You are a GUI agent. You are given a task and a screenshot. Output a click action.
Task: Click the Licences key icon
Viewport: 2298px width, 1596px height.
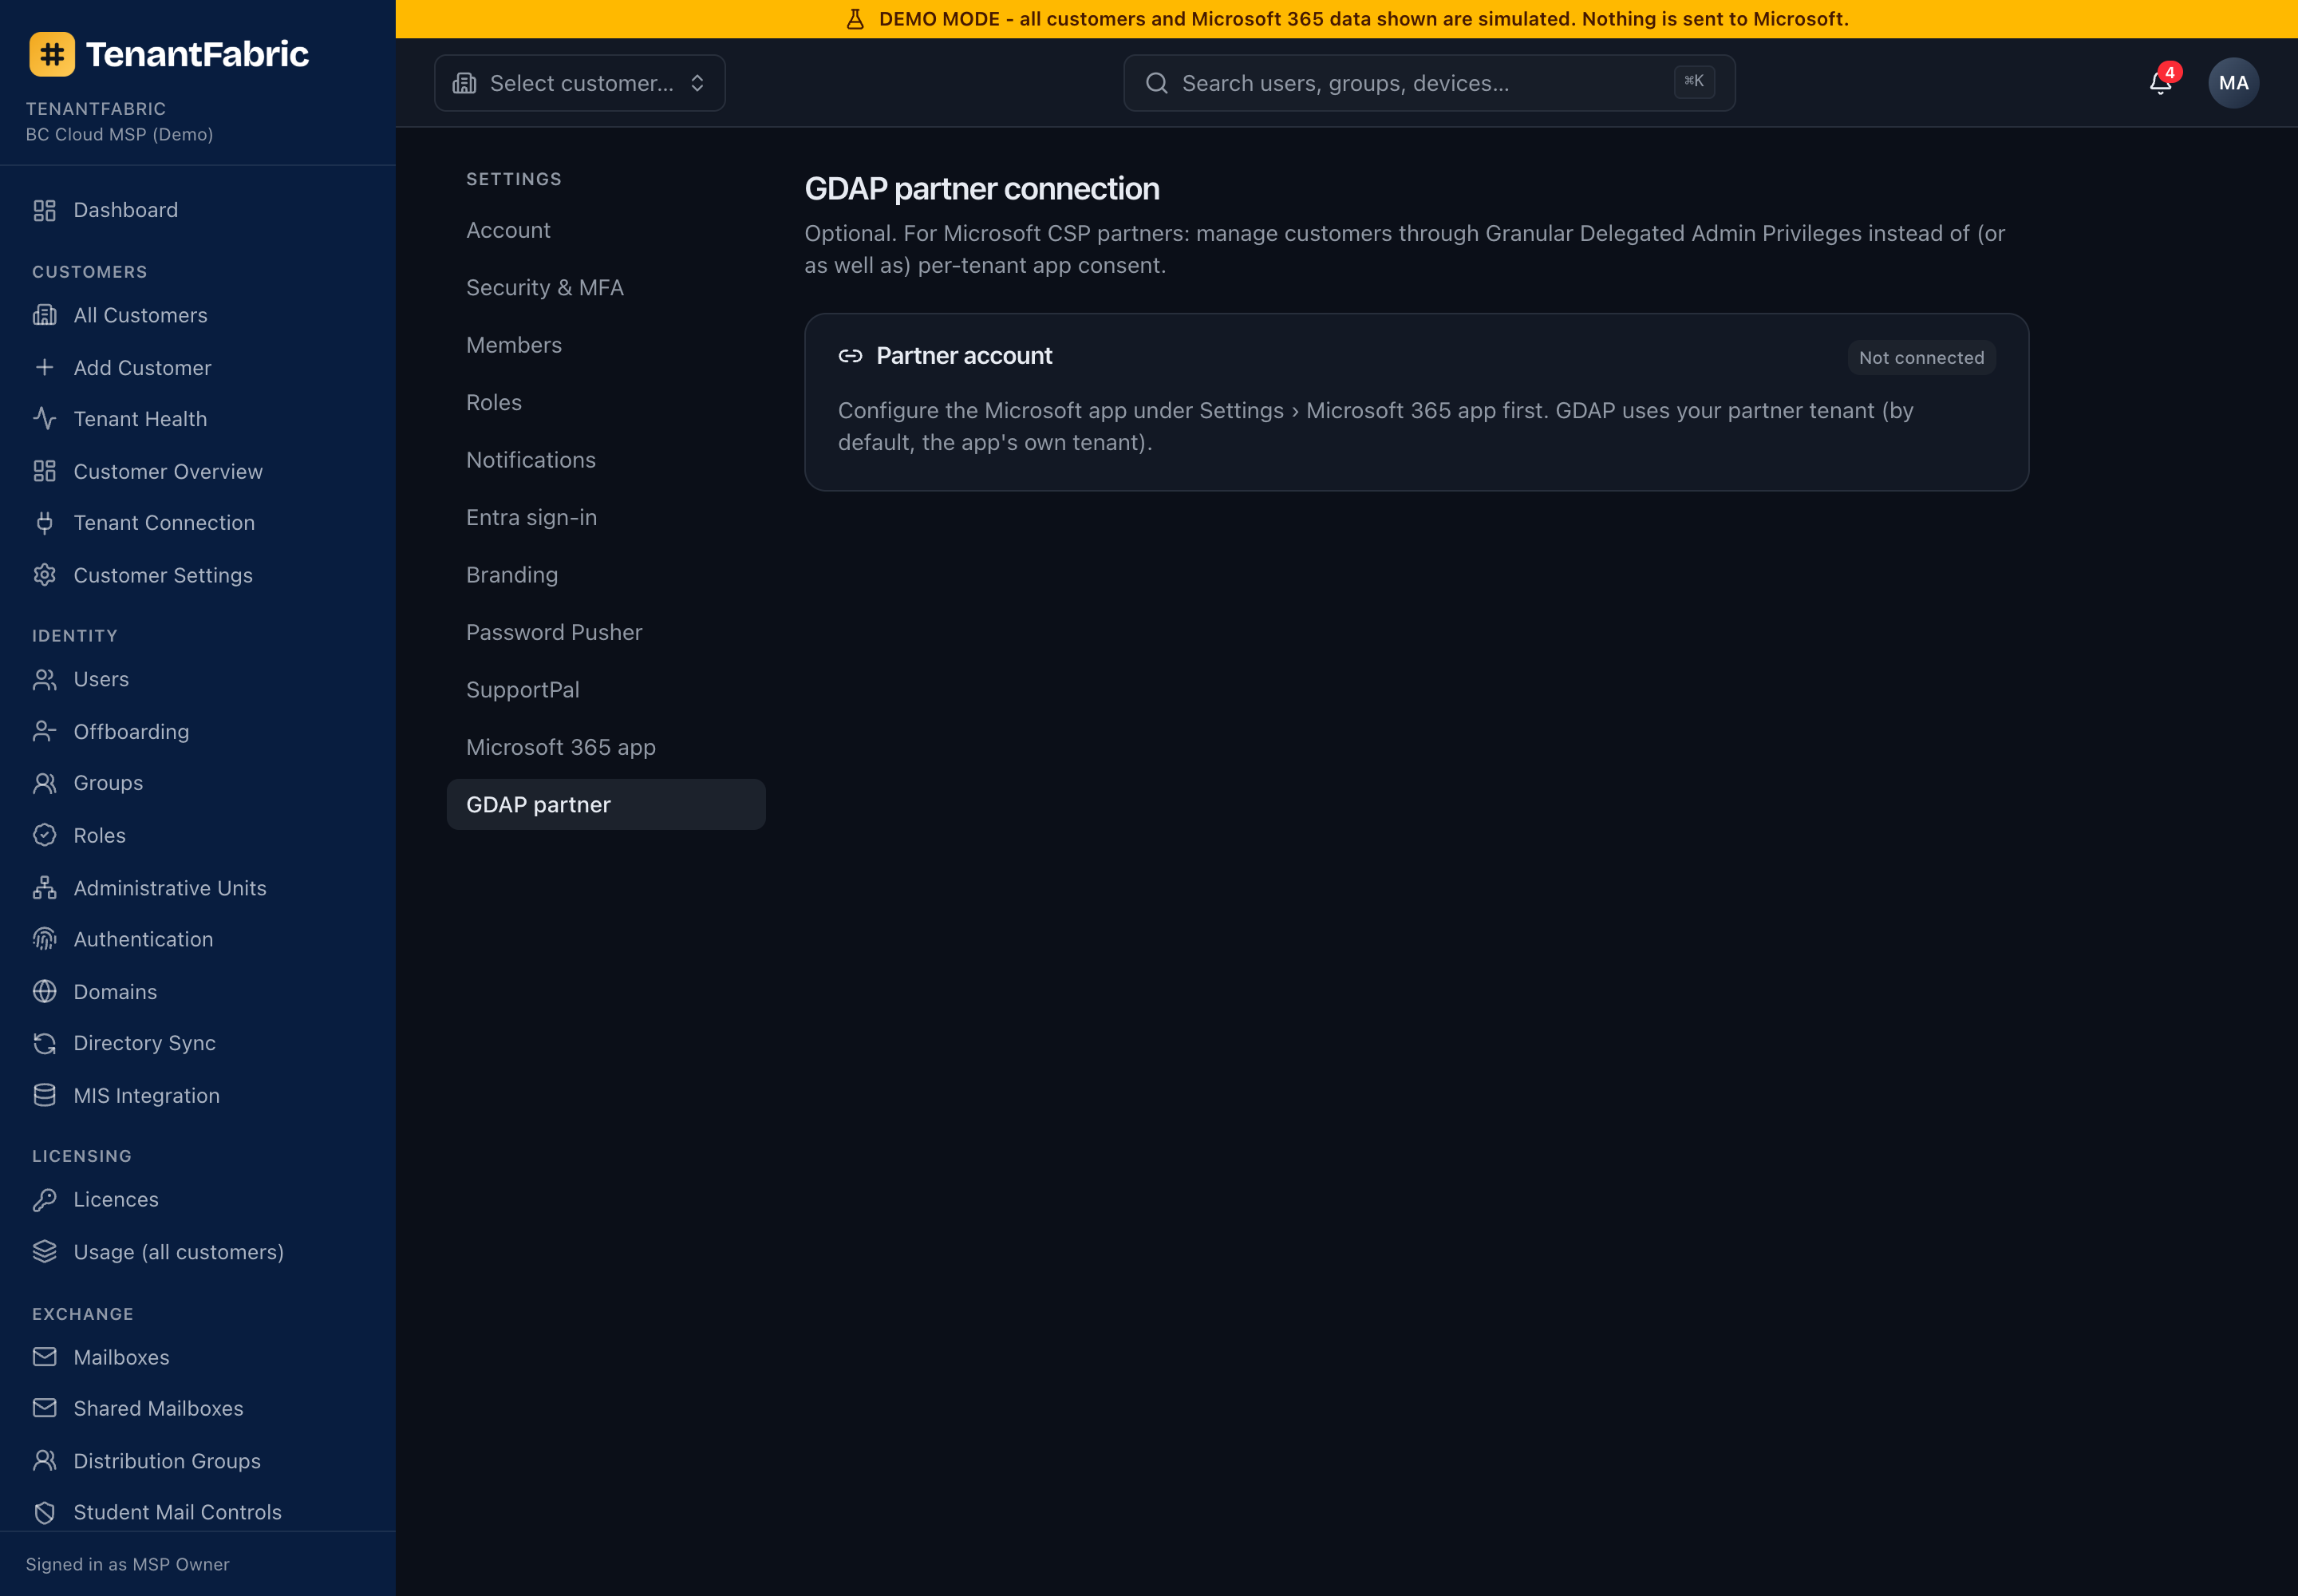coord(44,1199)
